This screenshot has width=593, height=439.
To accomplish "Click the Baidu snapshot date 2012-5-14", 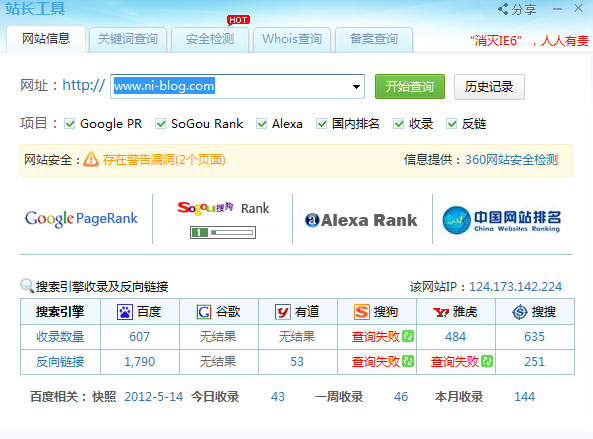I will pos(154,397).
